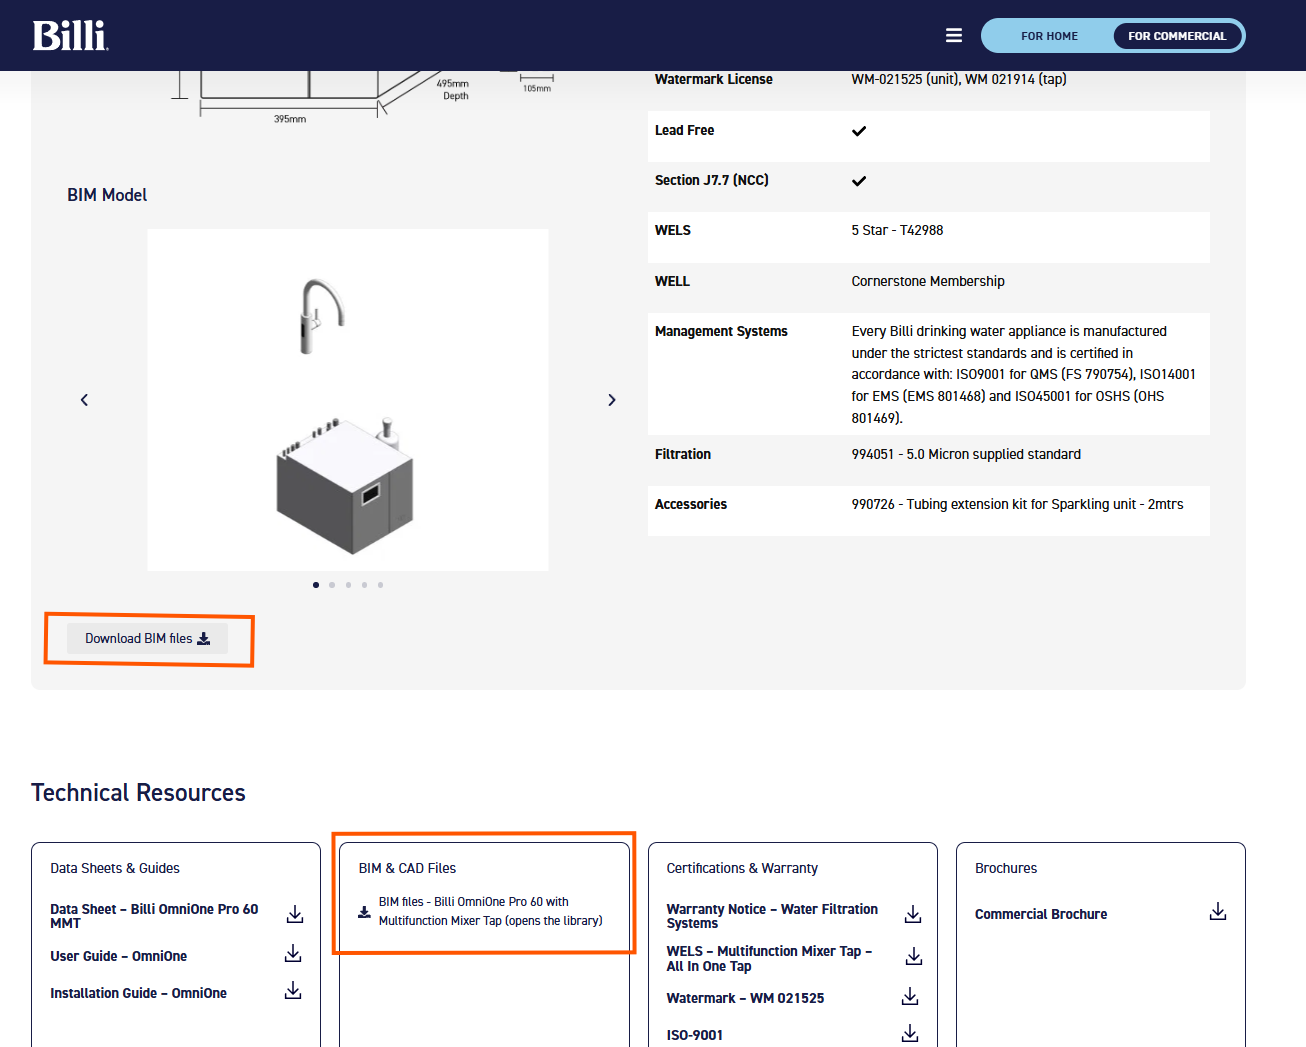Select the first carousel dot

316,585
